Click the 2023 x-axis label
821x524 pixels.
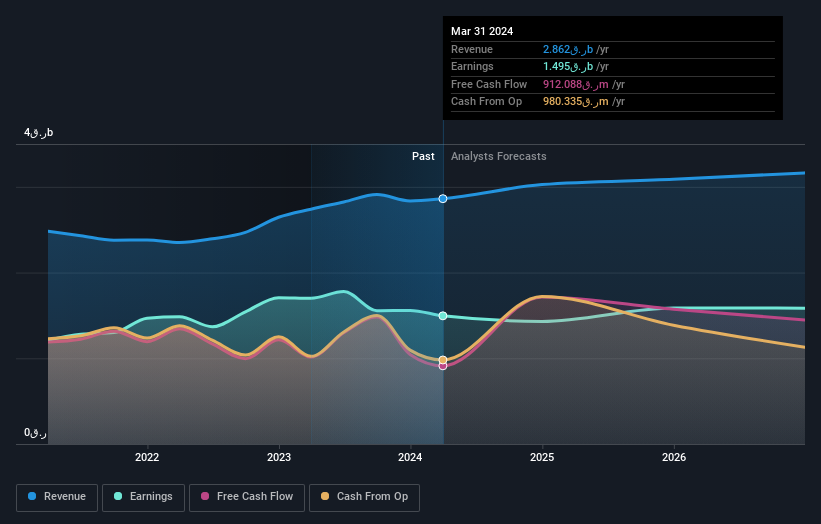coord(279,458)
